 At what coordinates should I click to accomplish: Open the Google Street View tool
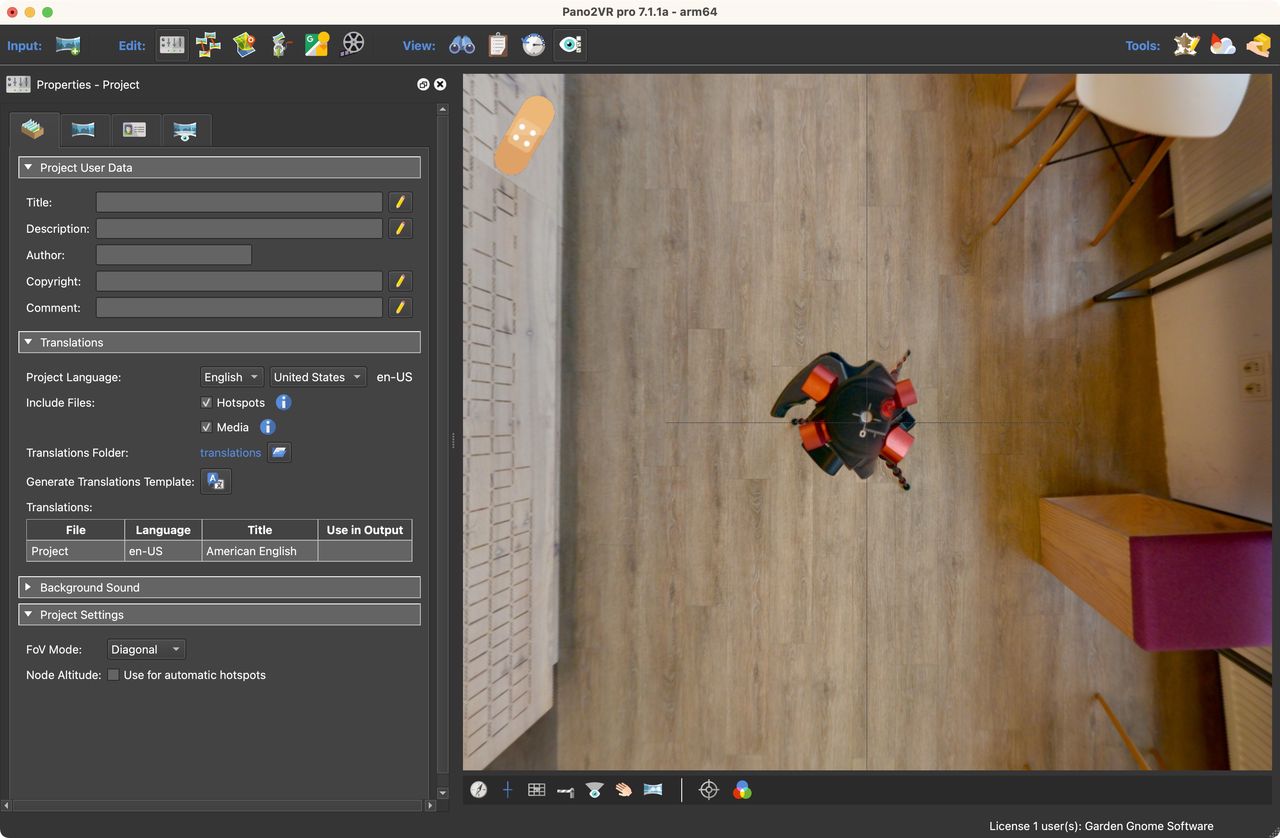tap(317, 45)
